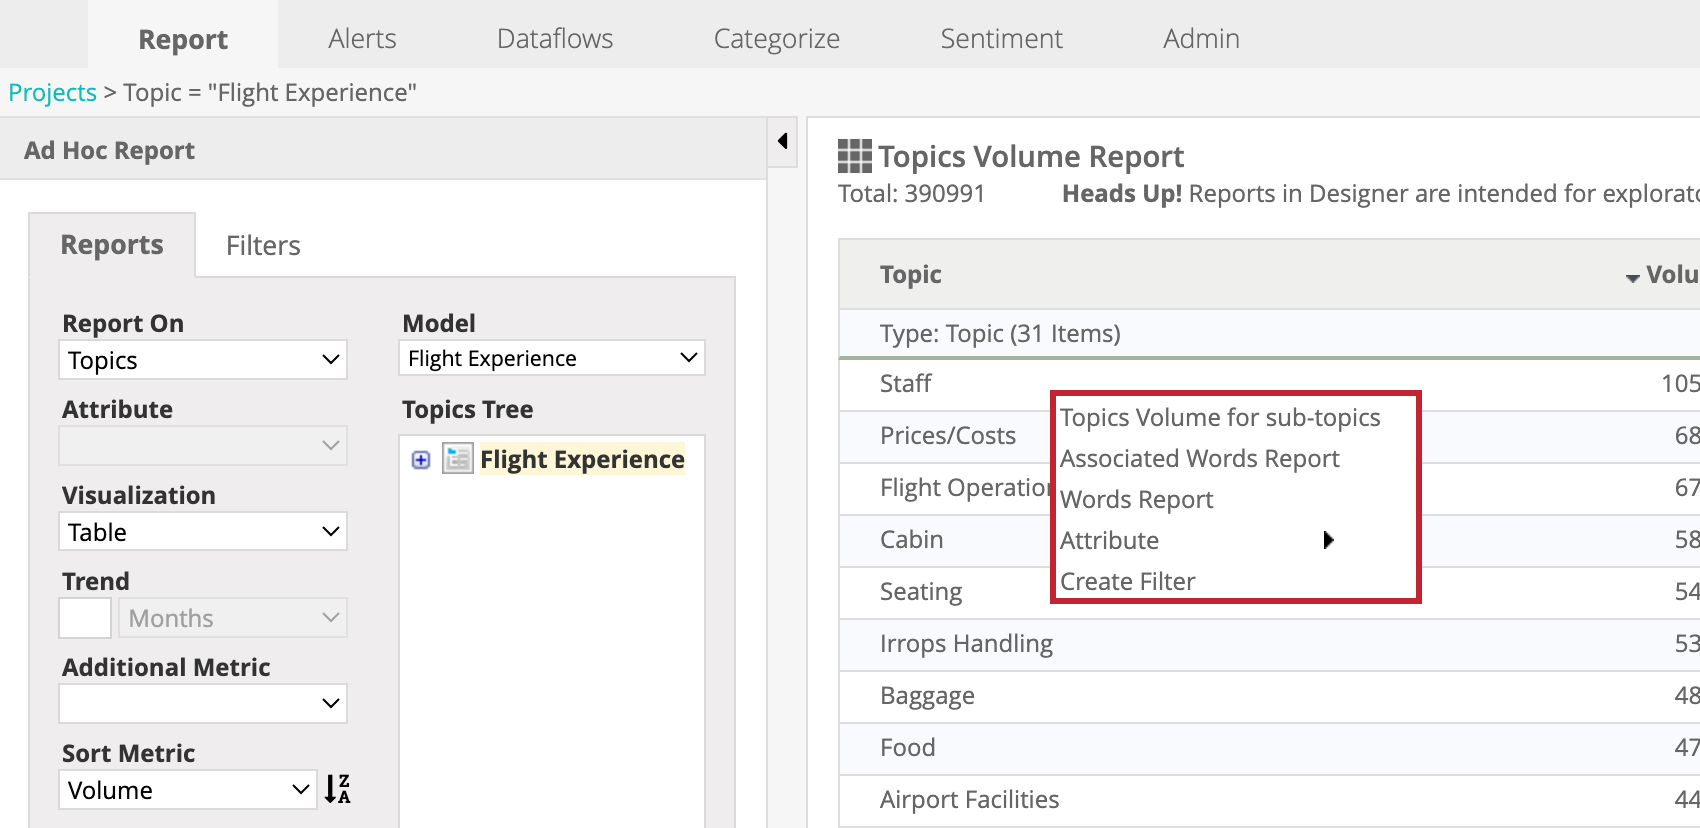Screen dimensions: 1700x828
Task: Open the Visualization Table dropdown
Action: 203,532
